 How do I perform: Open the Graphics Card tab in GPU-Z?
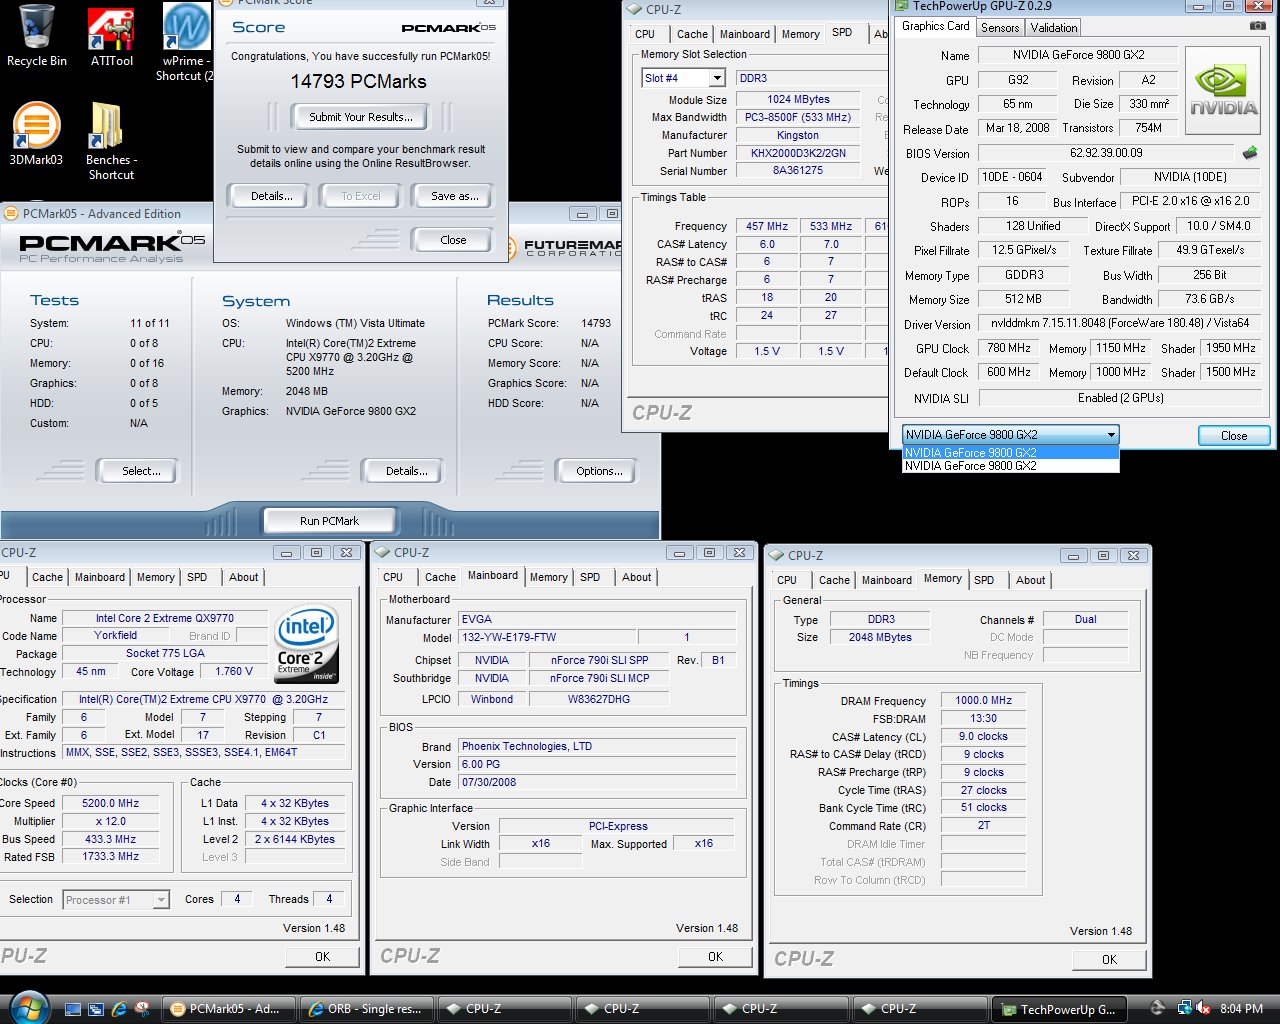point(935,26)
